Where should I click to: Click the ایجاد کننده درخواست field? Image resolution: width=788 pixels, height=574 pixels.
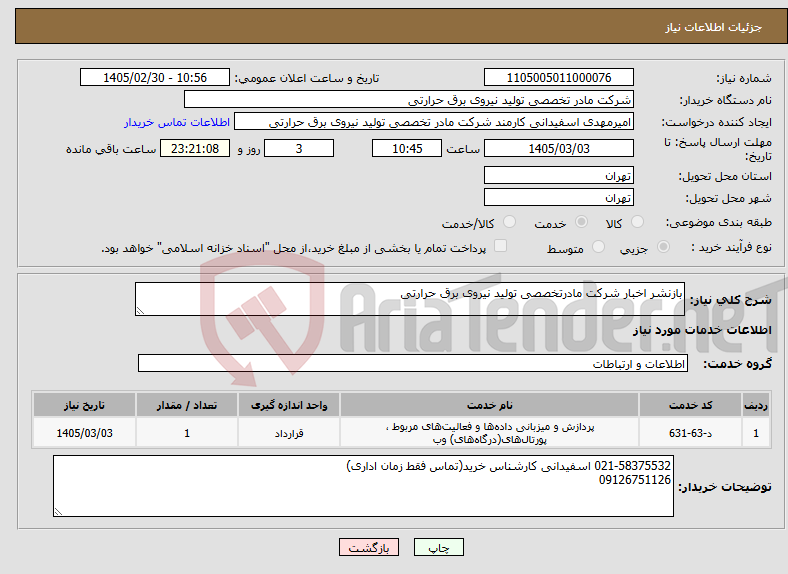(434, 122)
